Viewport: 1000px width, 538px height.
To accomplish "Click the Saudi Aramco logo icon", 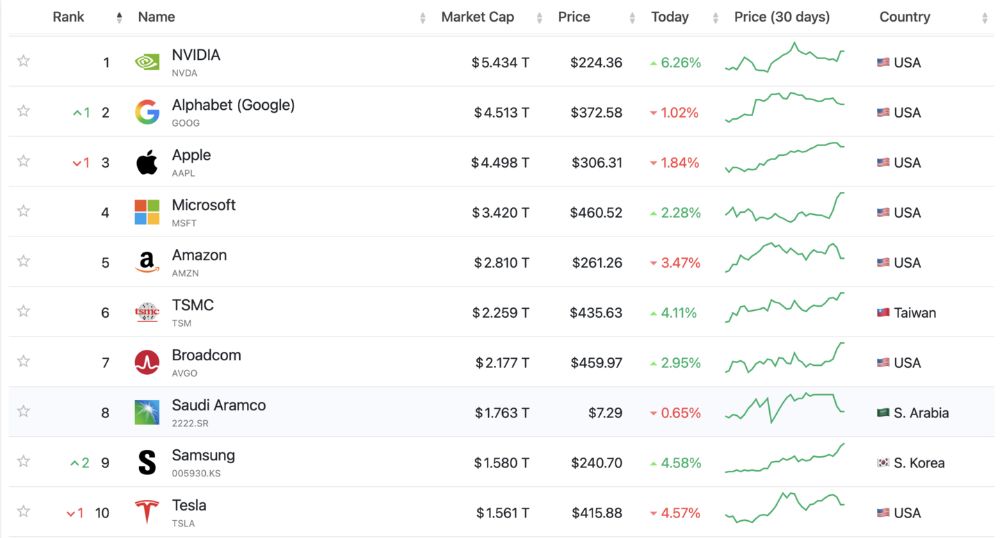I will (x=147, y=412).
